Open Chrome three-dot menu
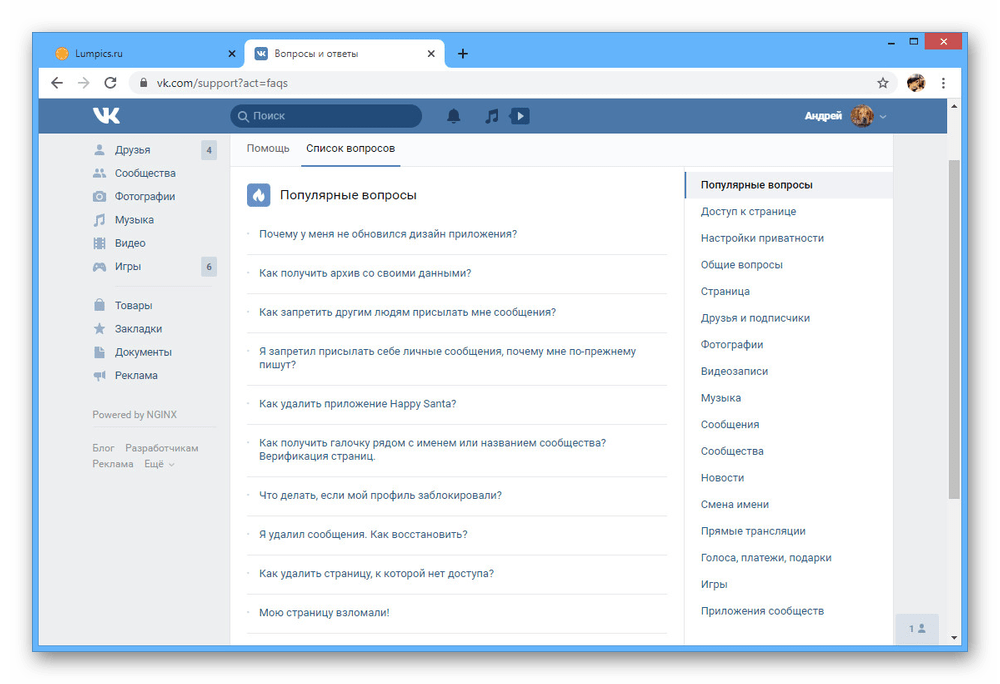The image size is (1000, 684). click(x=943, y=83)
